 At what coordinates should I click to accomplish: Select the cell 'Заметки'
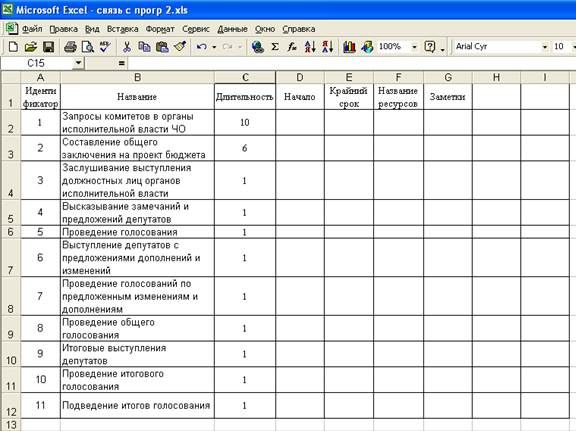448,97
